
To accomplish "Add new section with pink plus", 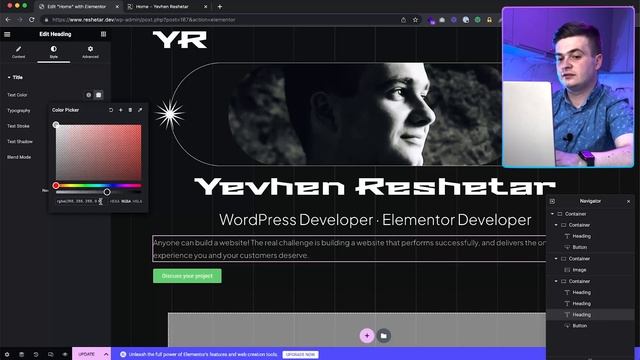I will [x=367, y=336].
